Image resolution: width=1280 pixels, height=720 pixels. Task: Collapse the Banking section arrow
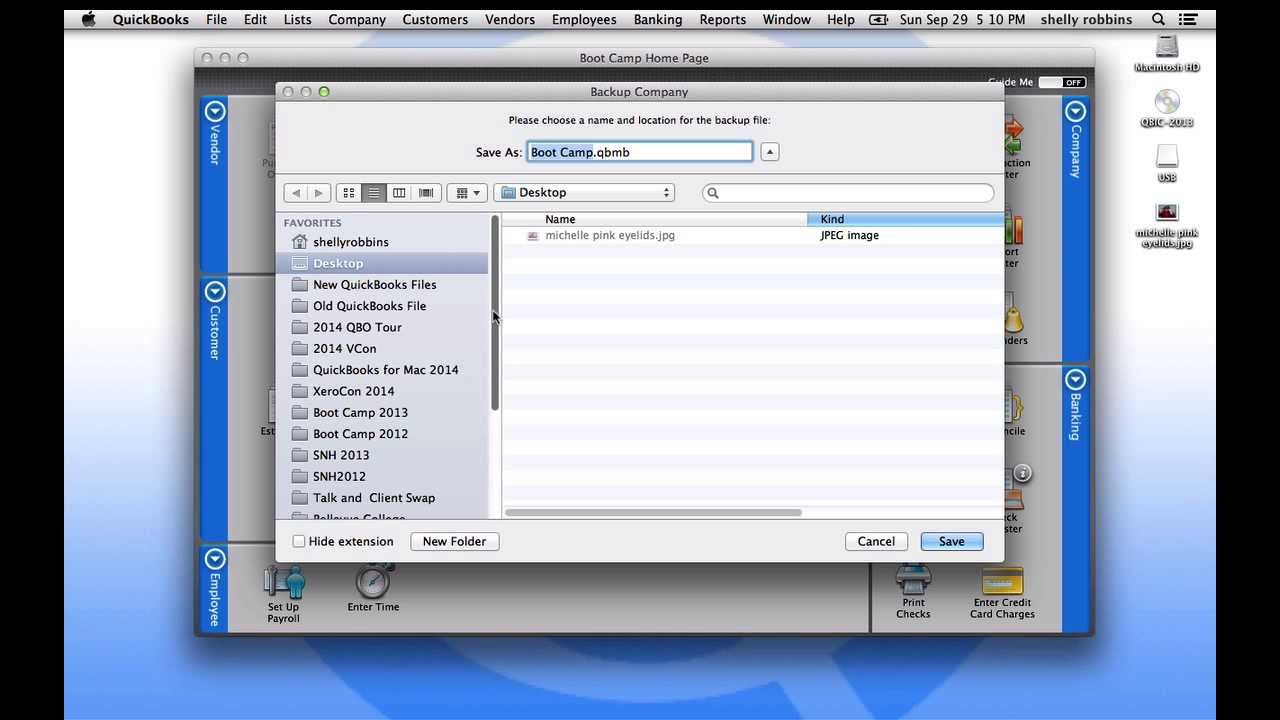point(1075,379)
